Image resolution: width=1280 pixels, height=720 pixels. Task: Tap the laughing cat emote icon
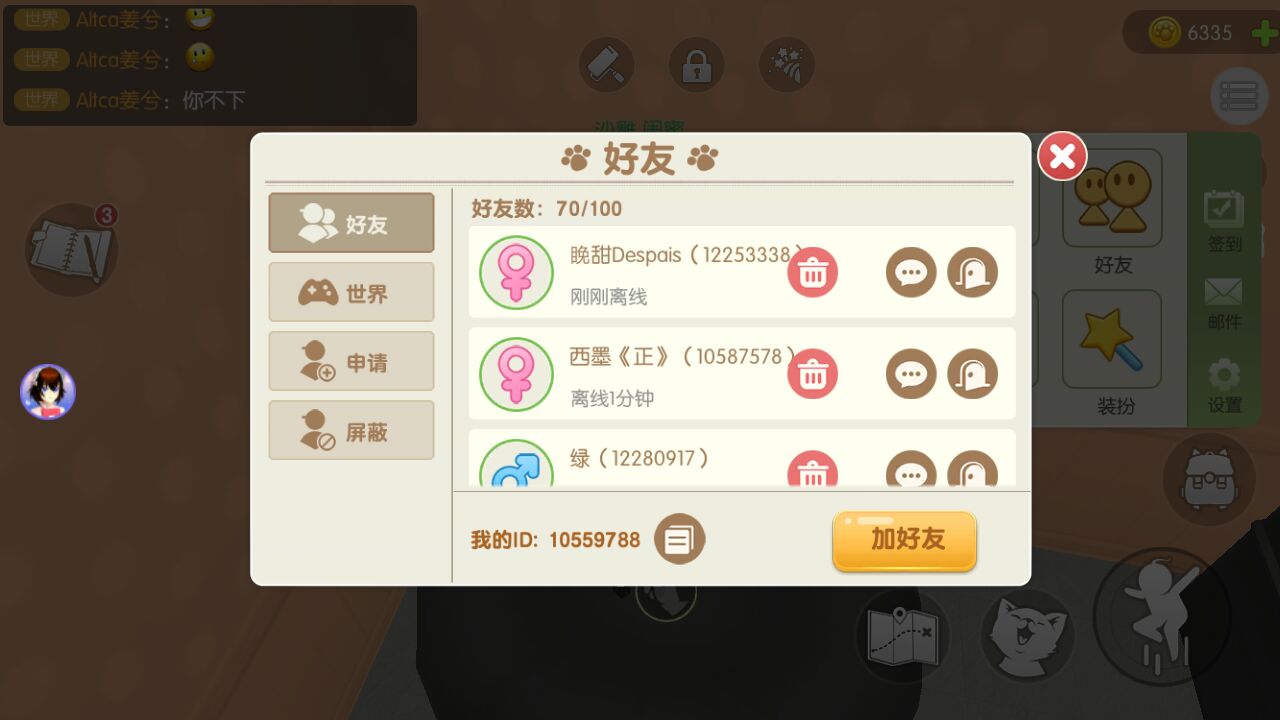pyautogui.click(x=1028, y=636)
